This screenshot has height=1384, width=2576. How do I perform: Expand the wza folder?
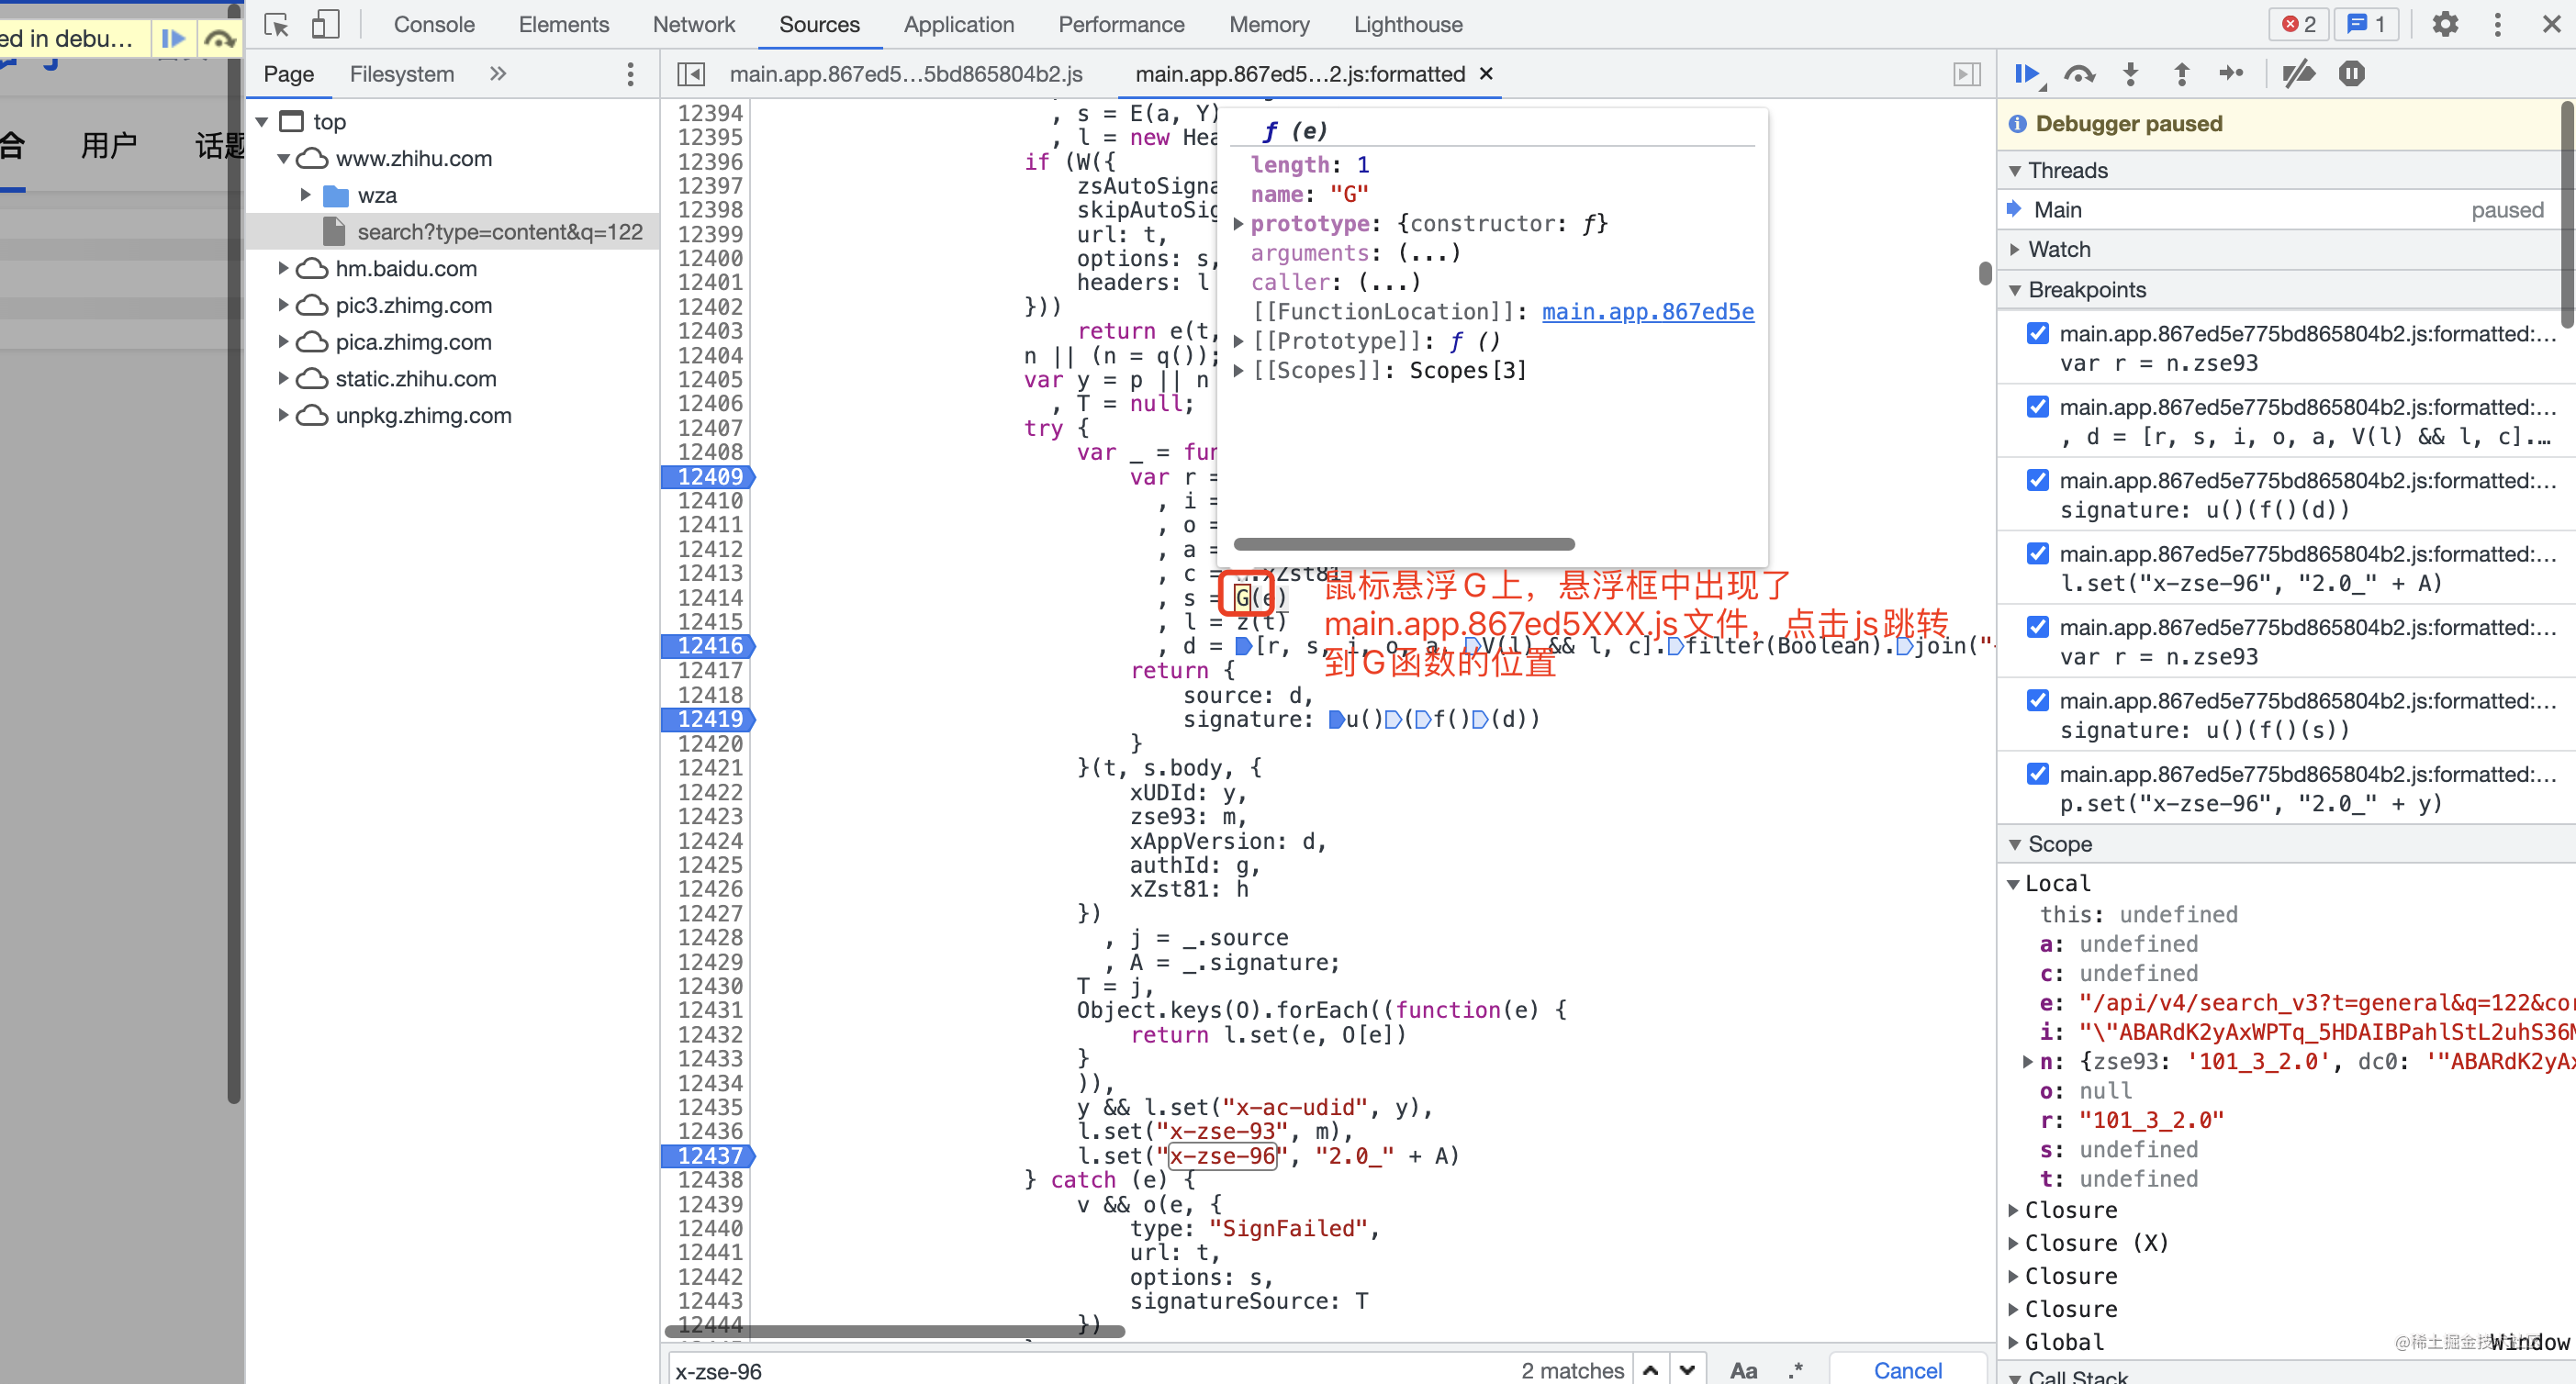[306, 195]
